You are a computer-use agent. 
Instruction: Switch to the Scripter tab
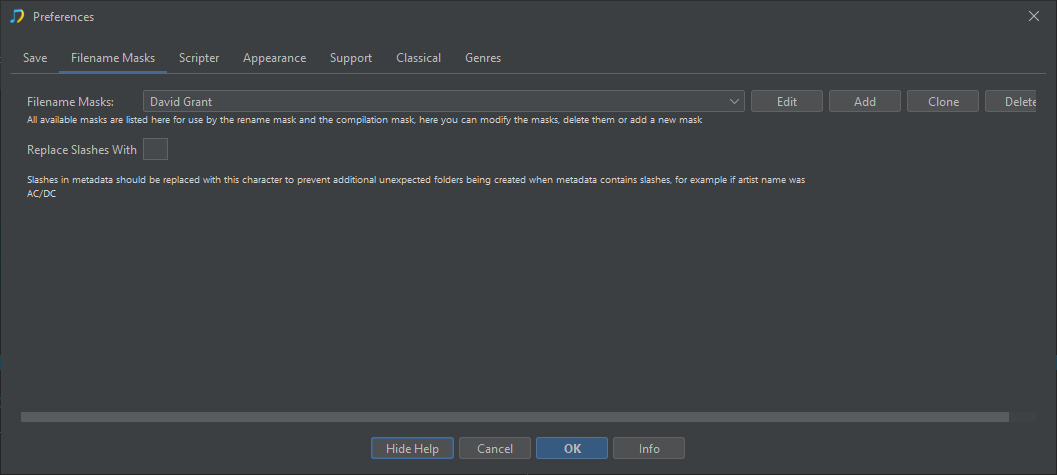click(x=199, y=58)
